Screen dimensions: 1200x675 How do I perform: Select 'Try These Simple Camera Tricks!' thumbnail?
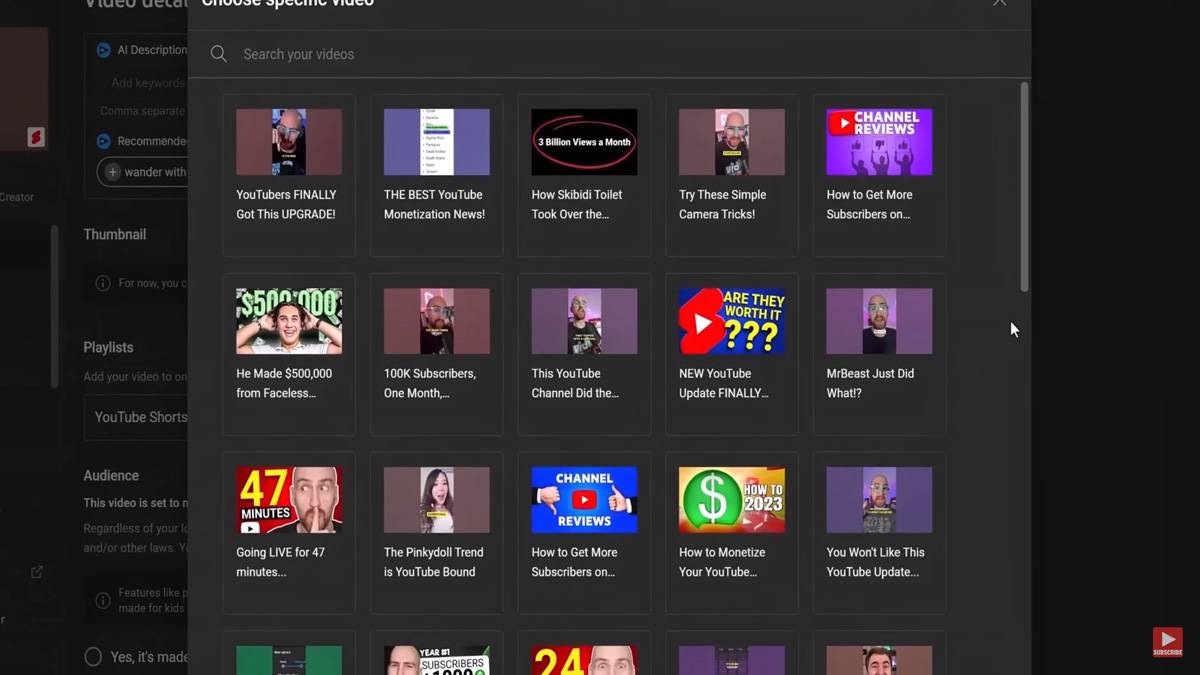pos(732,142)
